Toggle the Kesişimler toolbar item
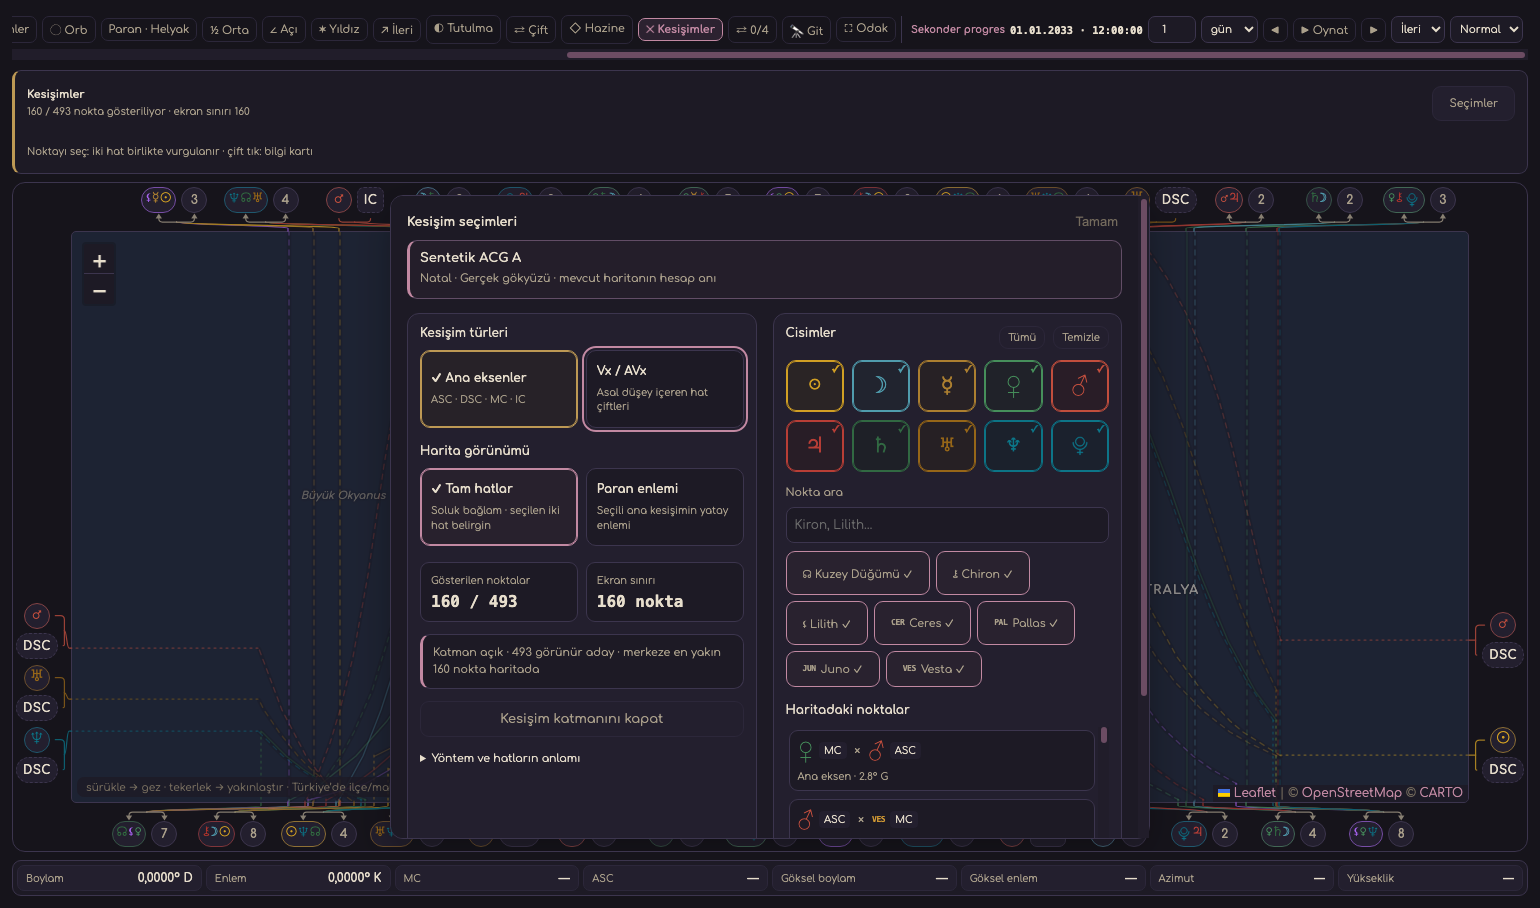 (x=680, y=29)
